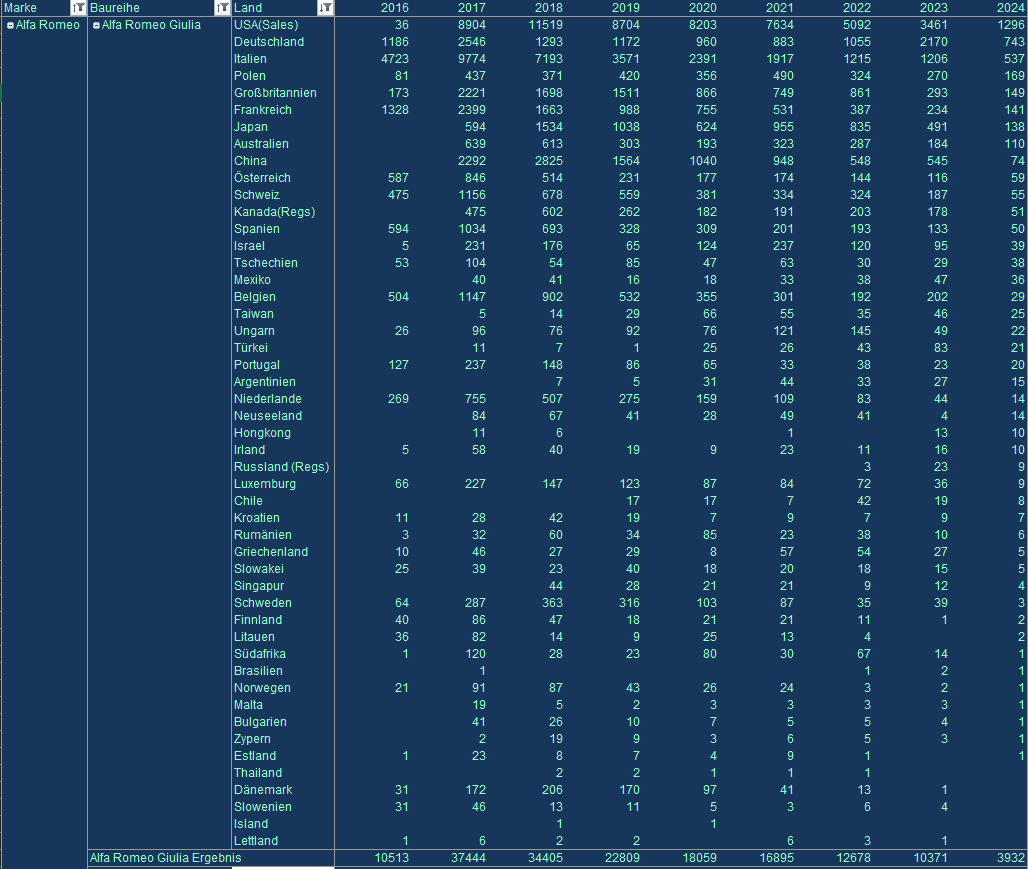
Task: Click the Schweiz row label
Action: click(x=256, y=195)
